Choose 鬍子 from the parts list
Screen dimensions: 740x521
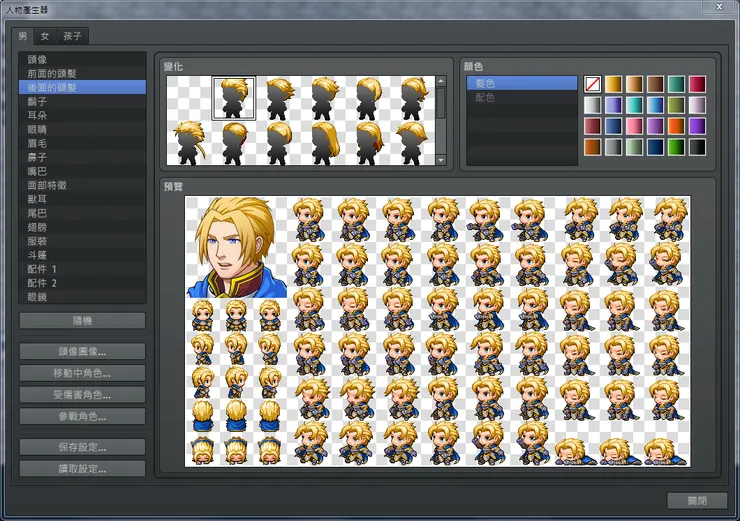tap(82, 101)
